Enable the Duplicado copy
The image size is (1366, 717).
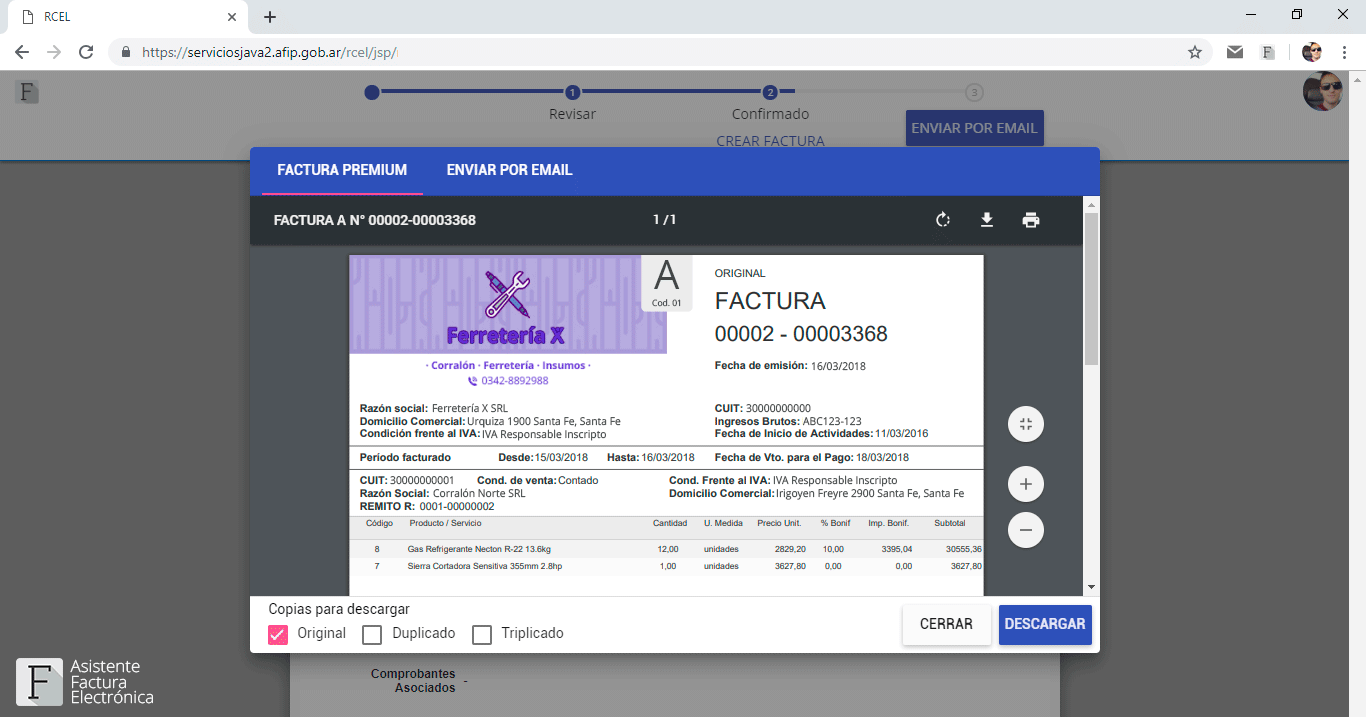[371, 634]
